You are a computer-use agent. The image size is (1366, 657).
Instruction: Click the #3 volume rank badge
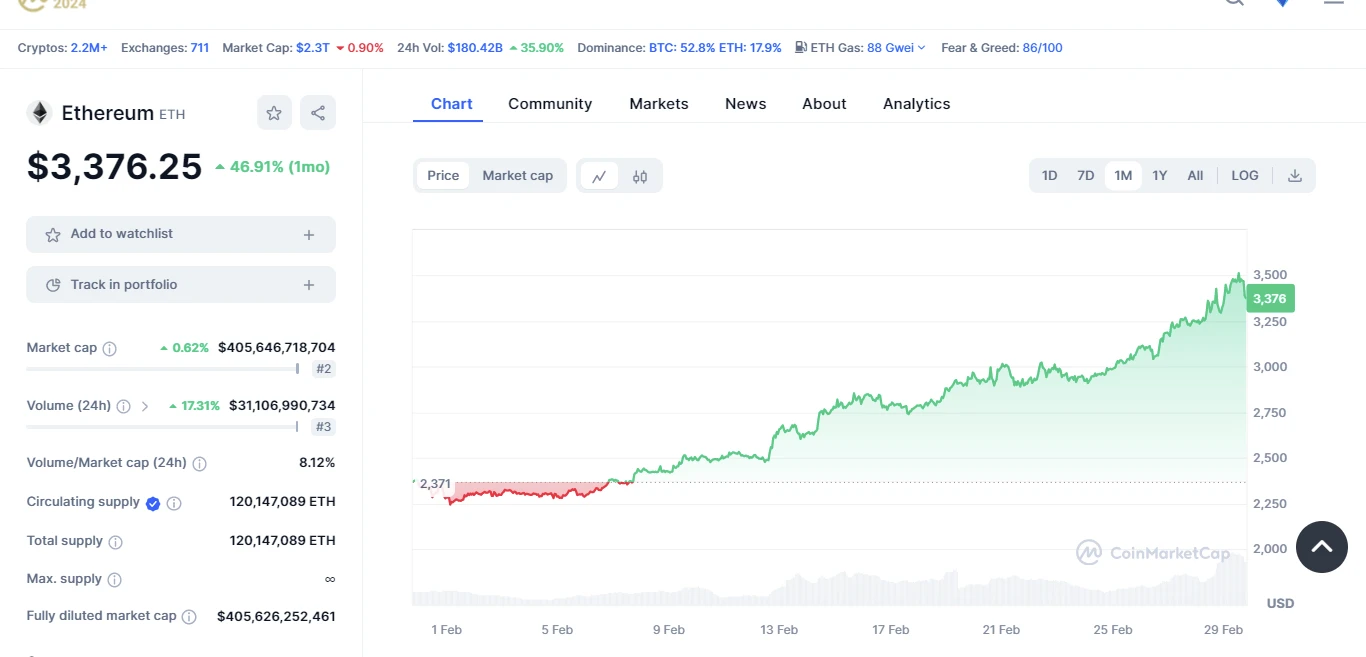coord(324,427)
